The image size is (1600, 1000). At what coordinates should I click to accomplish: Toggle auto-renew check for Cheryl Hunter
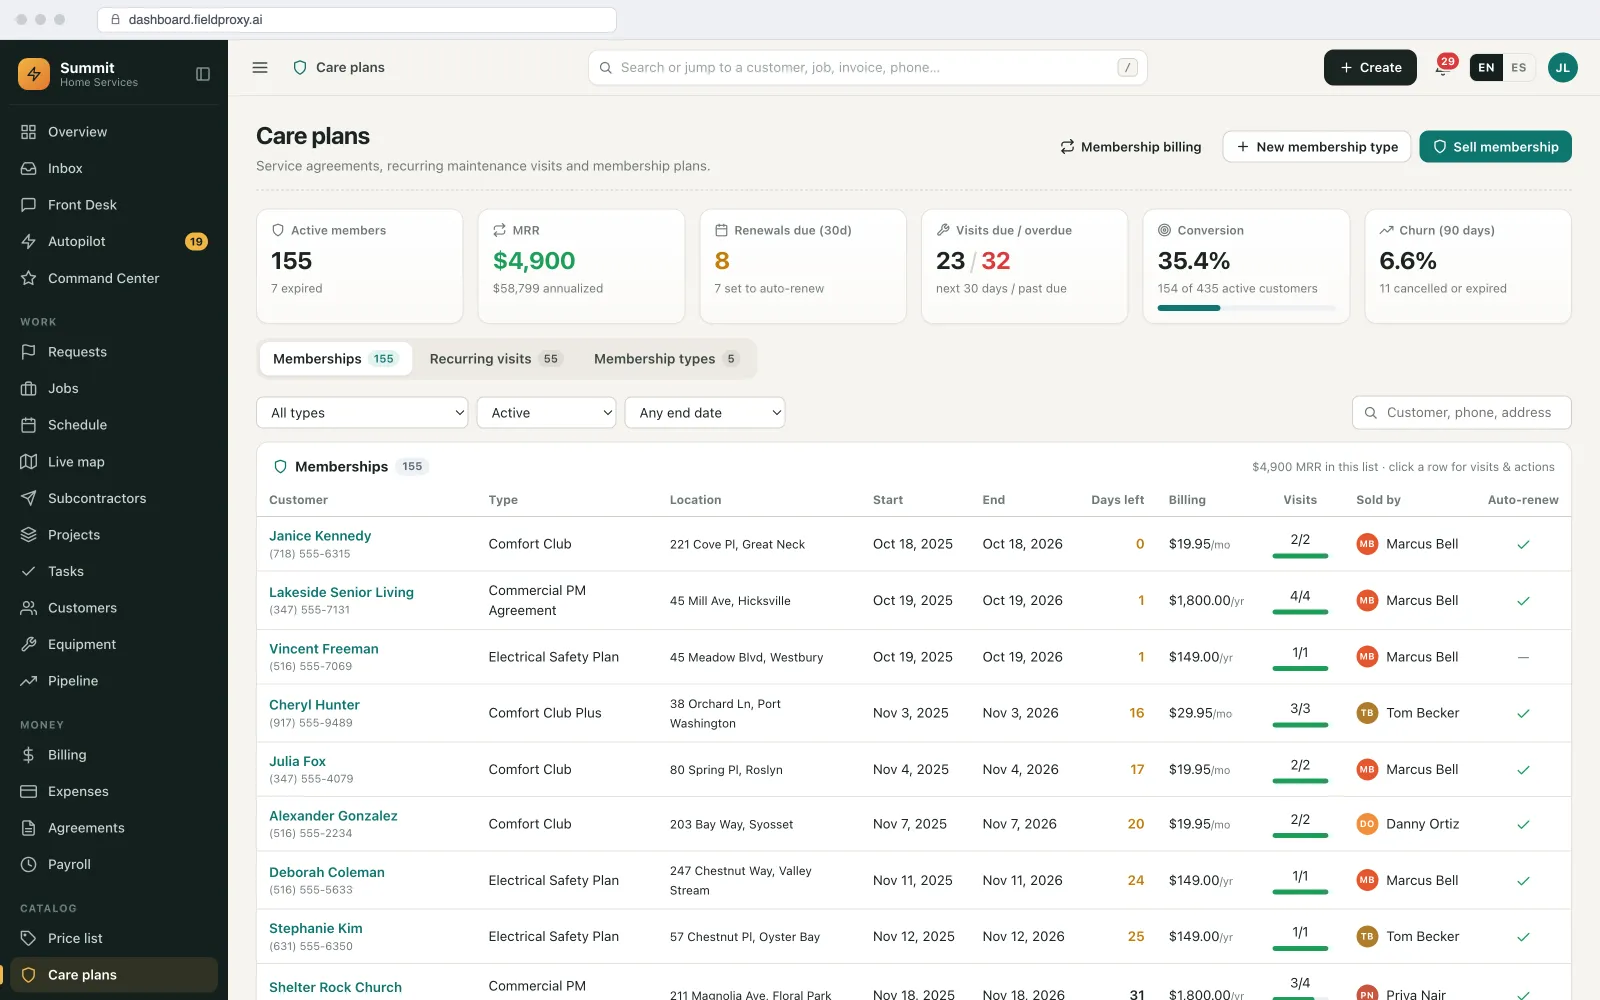click(x=1523, y=714)
